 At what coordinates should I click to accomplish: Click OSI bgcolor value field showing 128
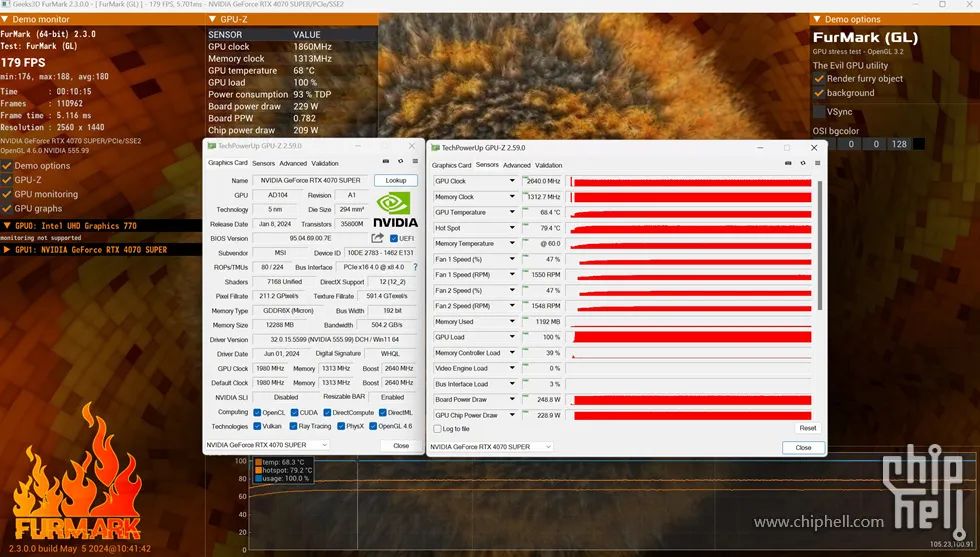(899, 144)
